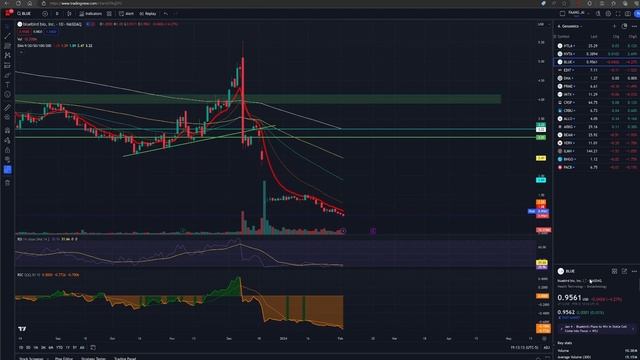Select the zoom-in tool on left toolbar

click(x=7, y=118)
